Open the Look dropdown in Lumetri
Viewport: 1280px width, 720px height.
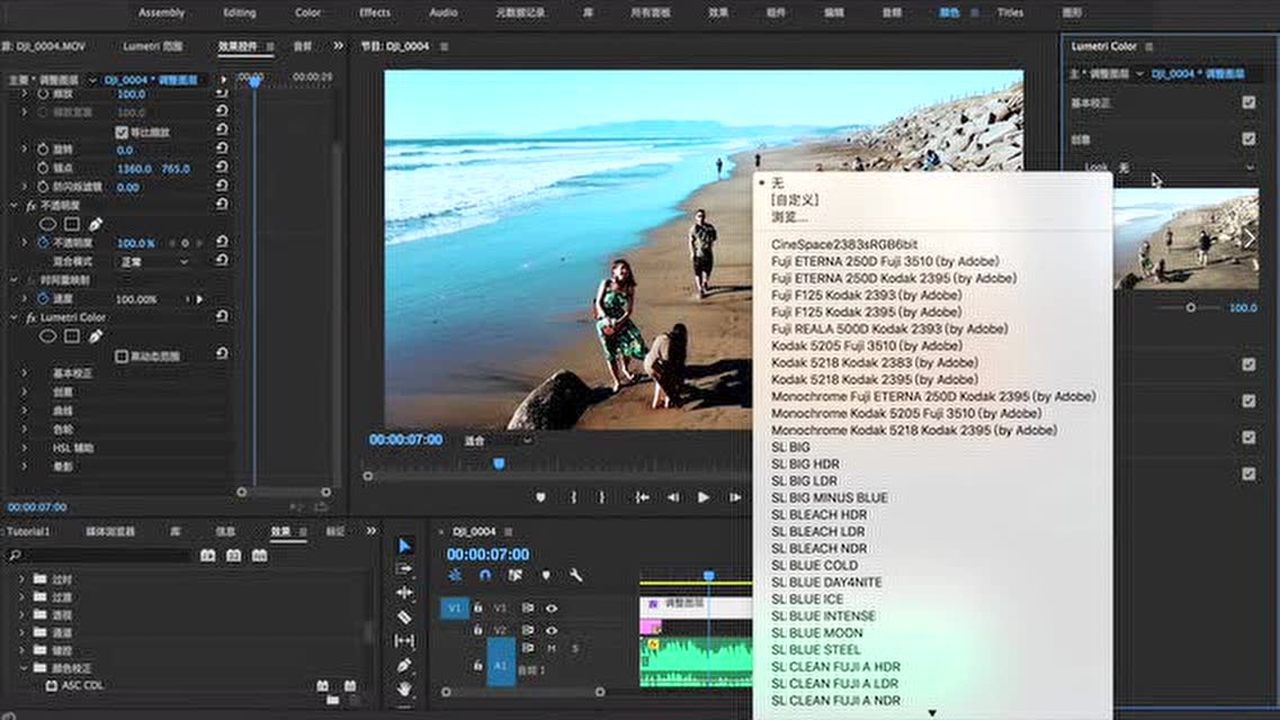coord(1184,168)
